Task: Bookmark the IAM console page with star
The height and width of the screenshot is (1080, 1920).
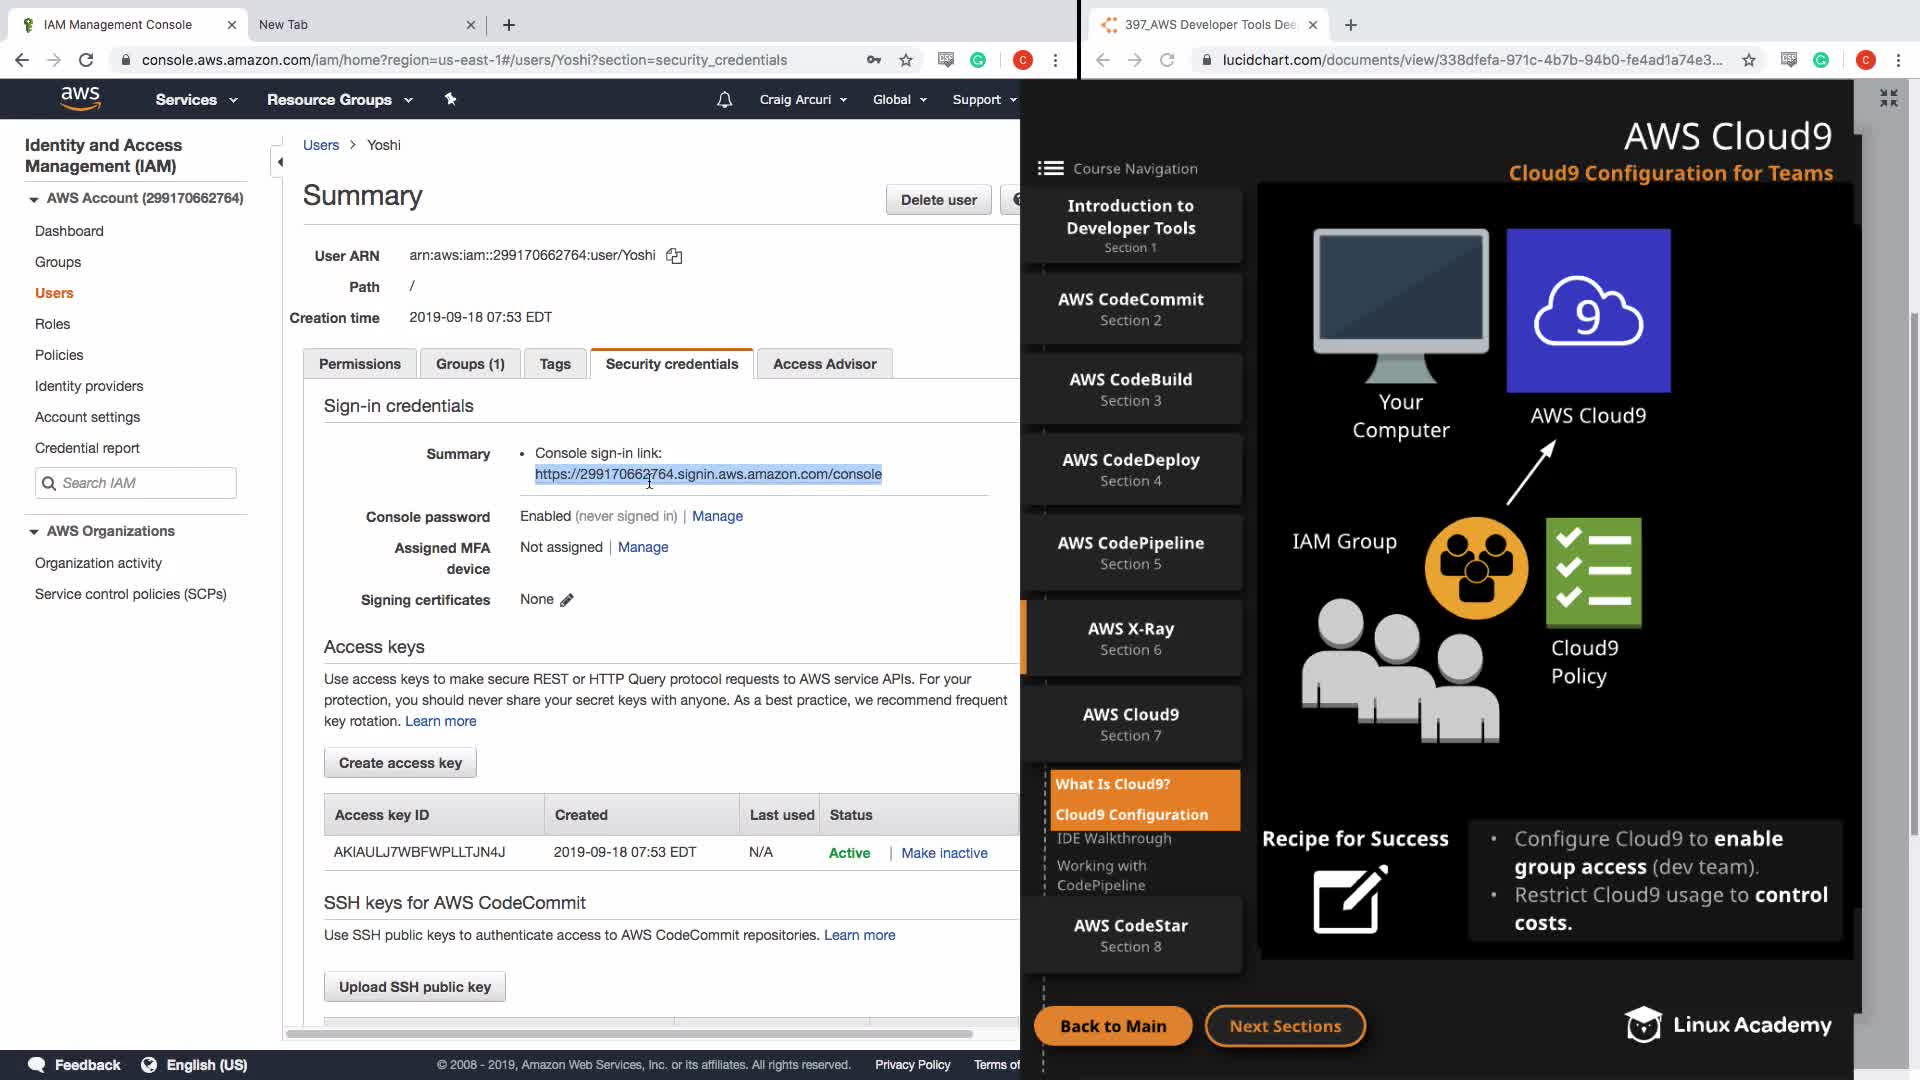Action: (x=906, y=60)
